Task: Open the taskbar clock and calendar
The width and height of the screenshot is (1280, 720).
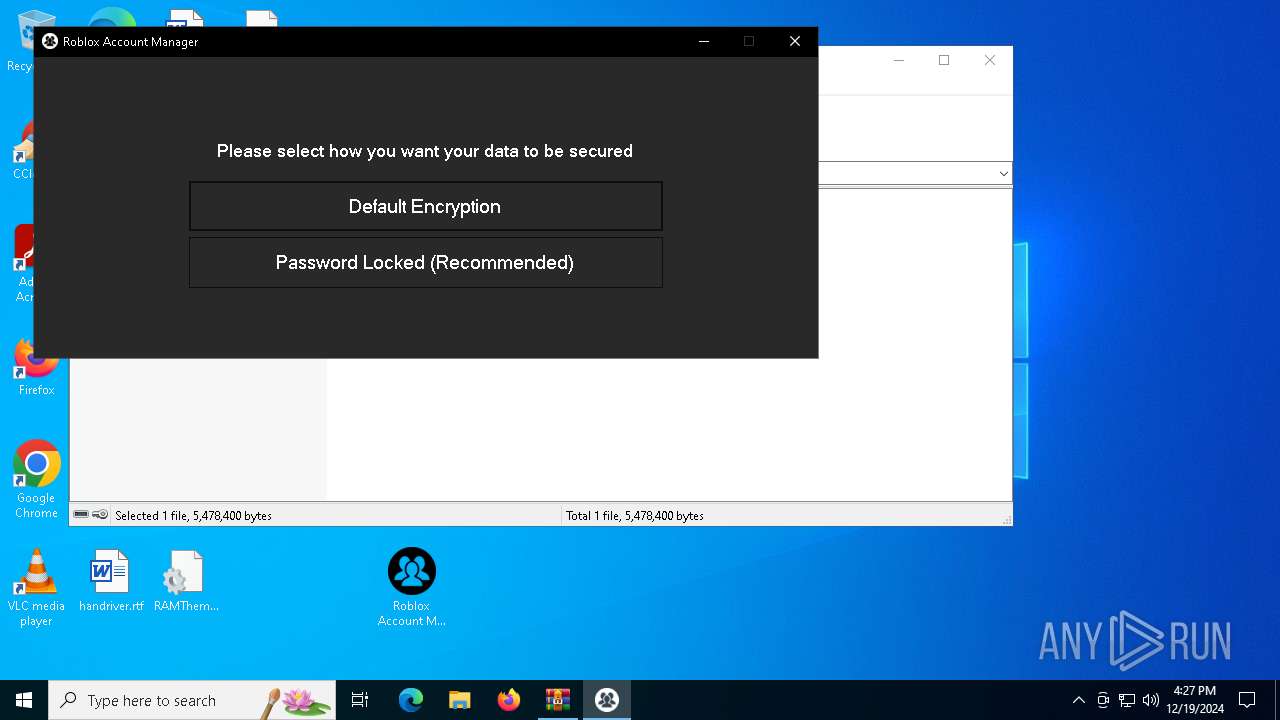Action: tap(1195, 700)
